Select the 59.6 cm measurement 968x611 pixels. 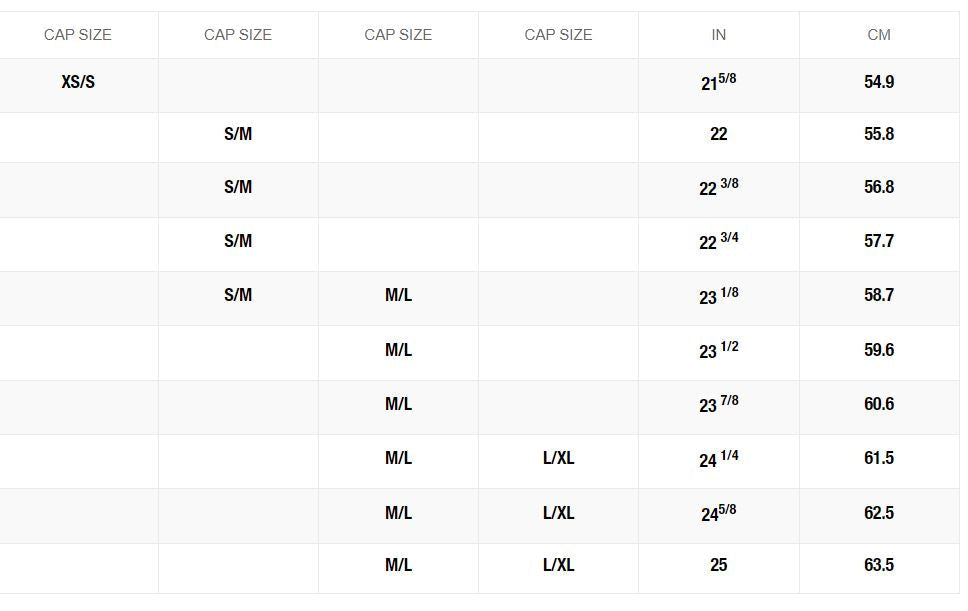[878, 350]
